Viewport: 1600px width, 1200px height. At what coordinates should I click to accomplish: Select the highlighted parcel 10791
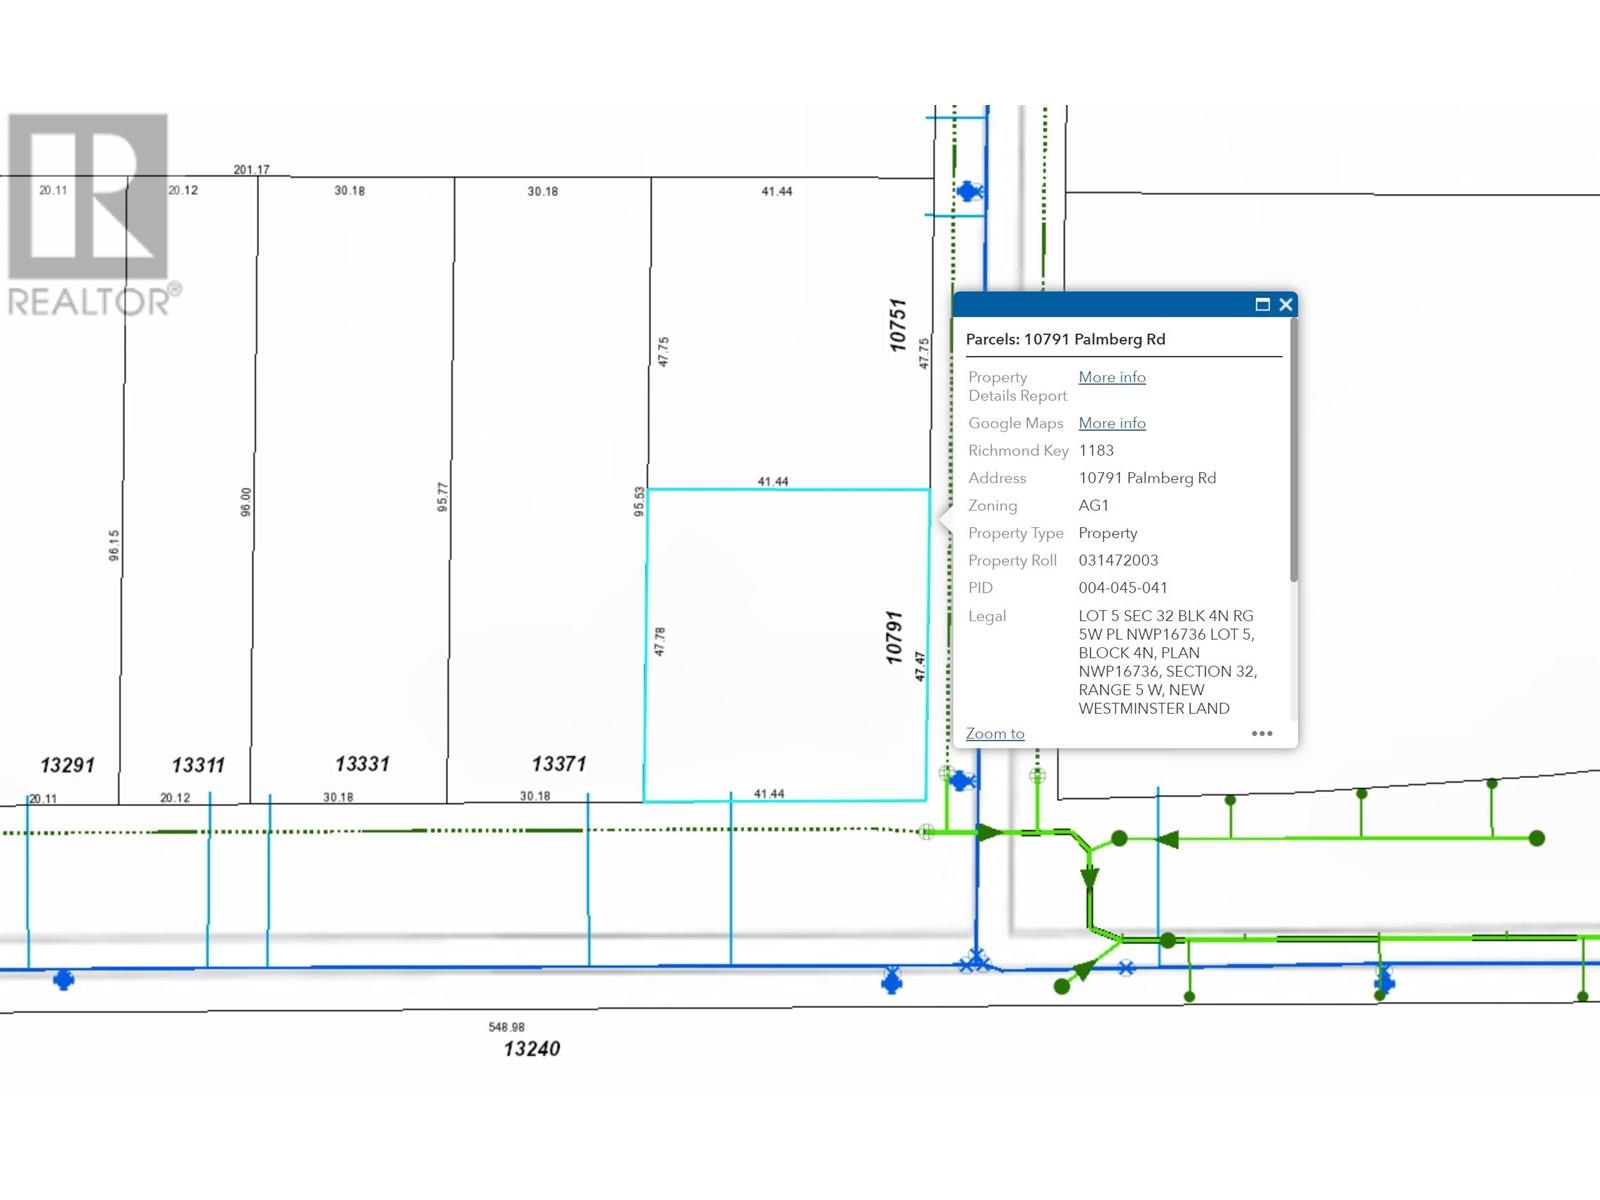(x=786, y=645)
